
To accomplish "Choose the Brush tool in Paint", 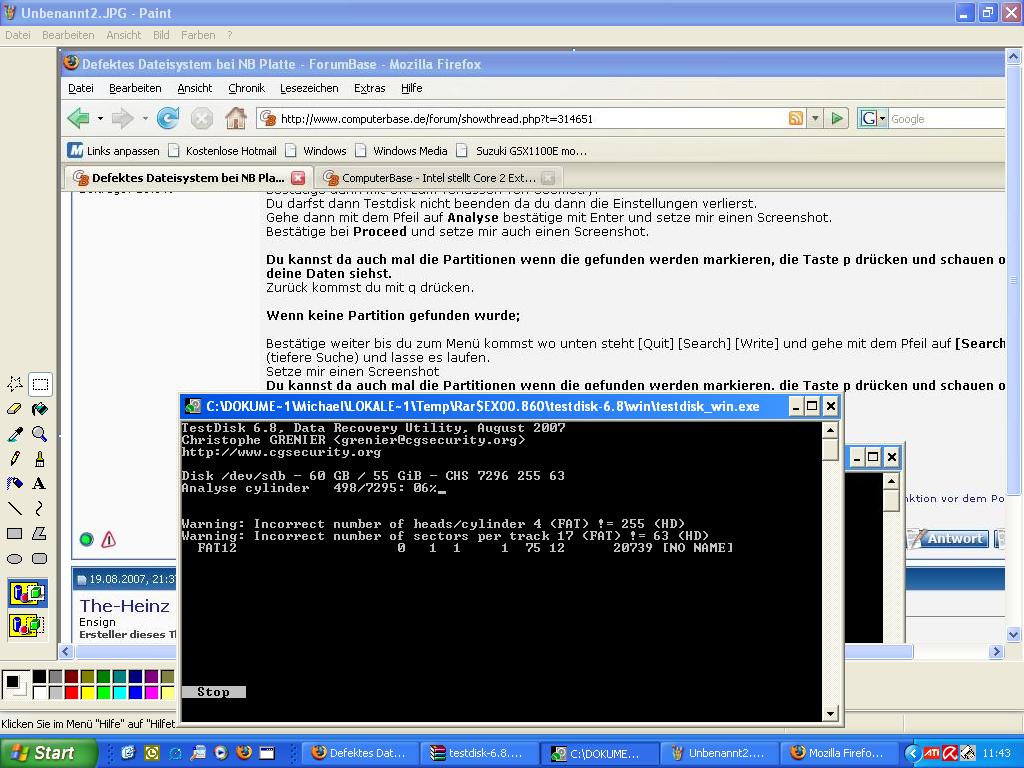I will tap(40, 458).
